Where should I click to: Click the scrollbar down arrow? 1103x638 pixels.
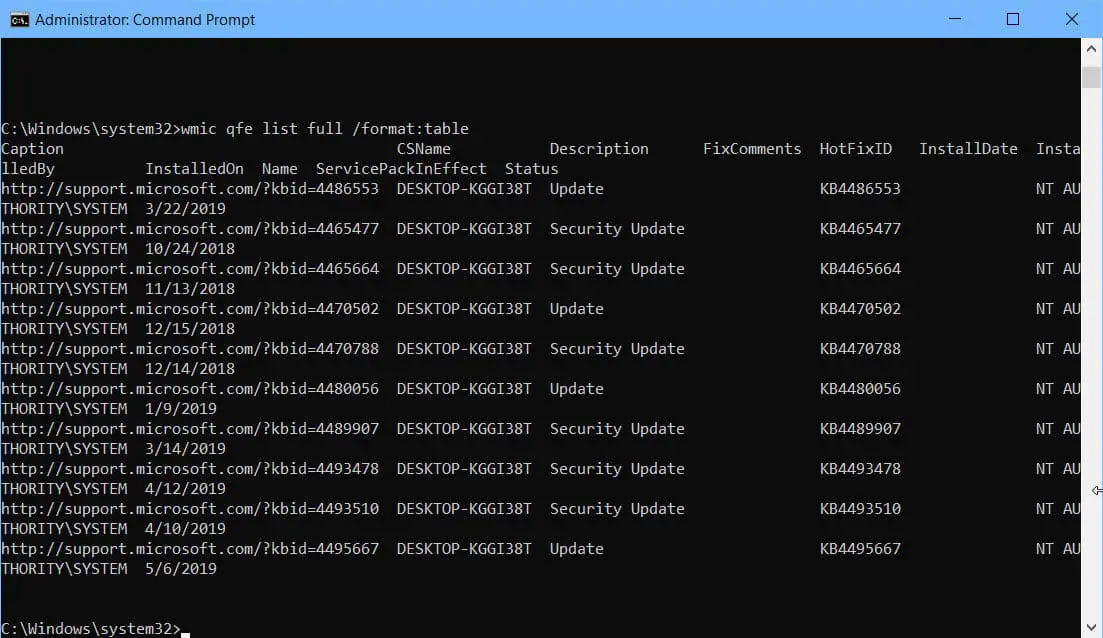[x=1091, y=629]
